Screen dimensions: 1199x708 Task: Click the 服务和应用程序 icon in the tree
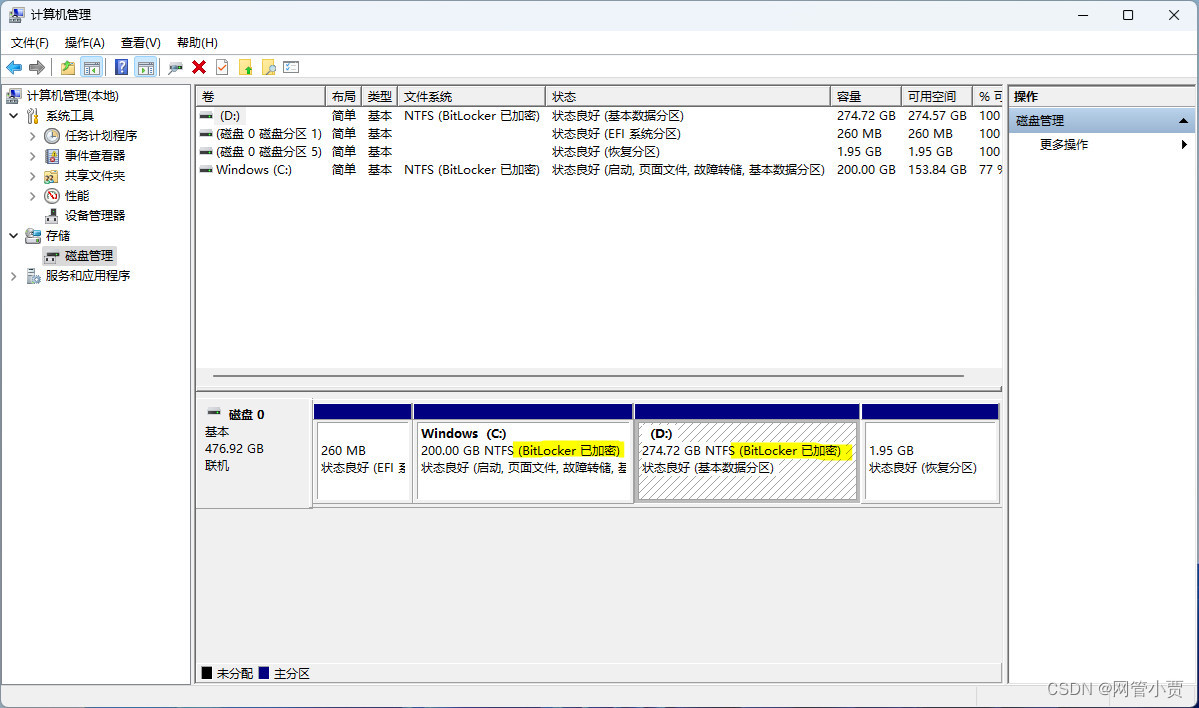click(x=33, y=276)
